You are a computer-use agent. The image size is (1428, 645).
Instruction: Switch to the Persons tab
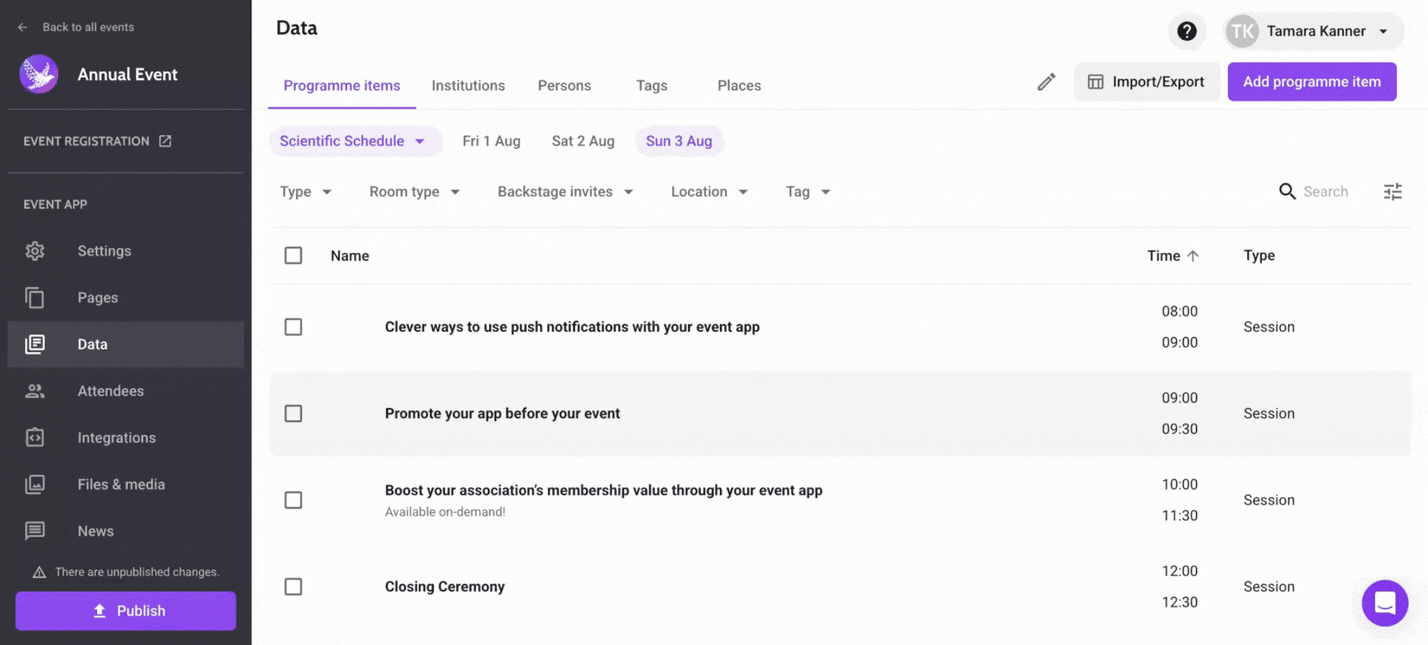(x=564, y=86)
